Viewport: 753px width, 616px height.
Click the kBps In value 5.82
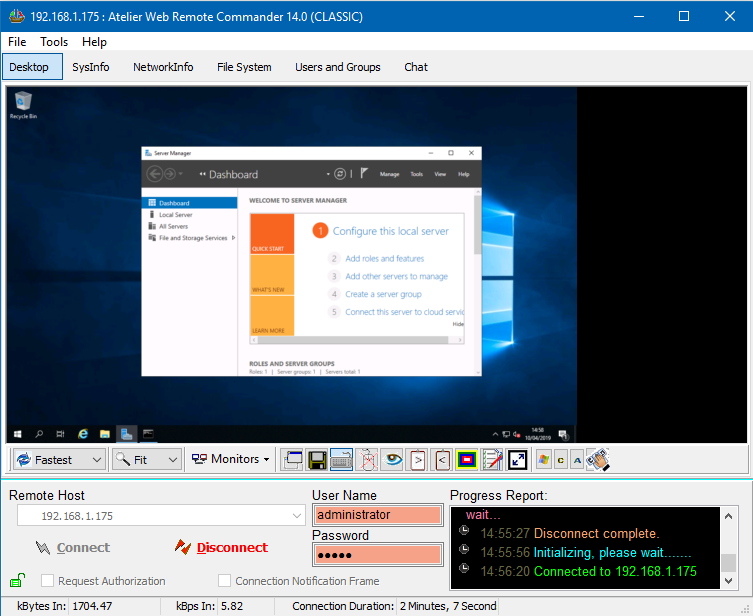coord(232,606)
